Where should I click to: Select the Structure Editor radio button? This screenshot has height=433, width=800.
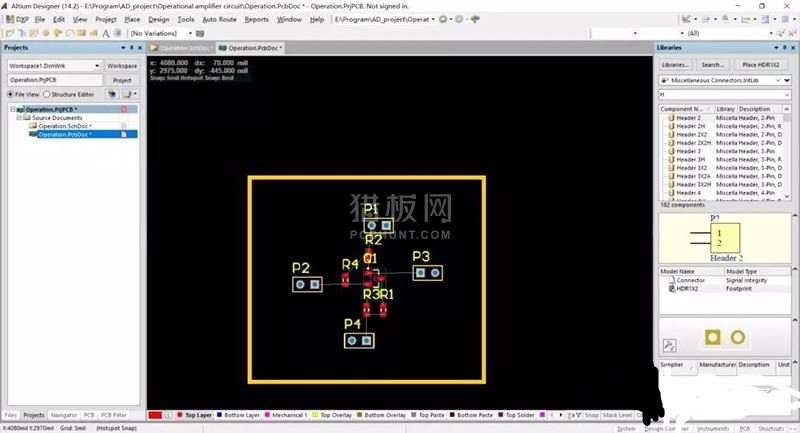[x=47, y=94]
